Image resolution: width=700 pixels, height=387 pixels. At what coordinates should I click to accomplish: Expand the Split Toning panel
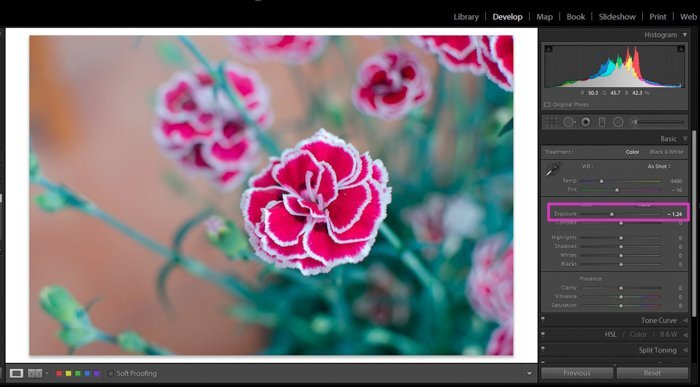point(658,350)
